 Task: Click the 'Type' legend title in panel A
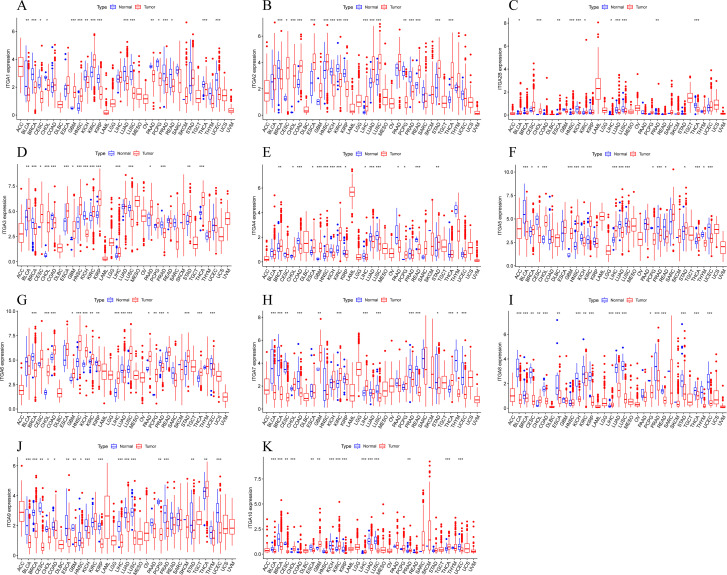point(102,7)
